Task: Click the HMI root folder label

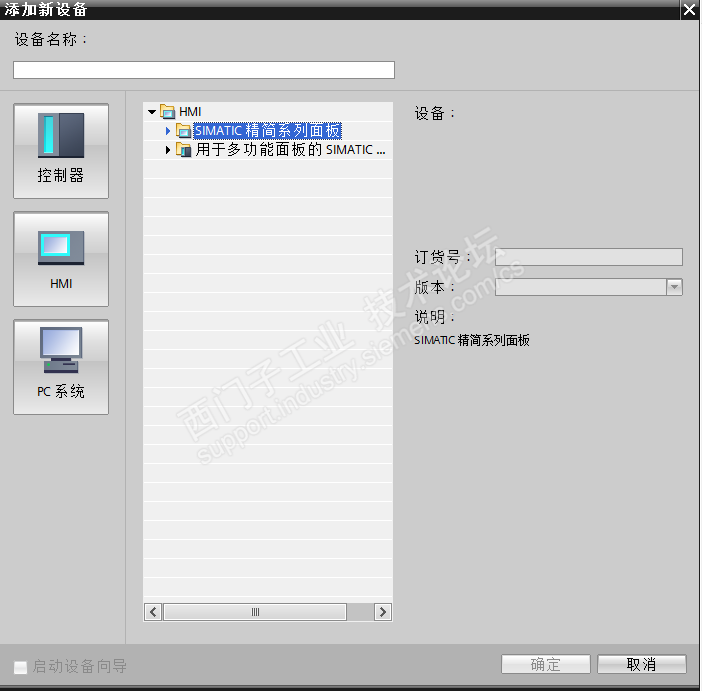Action: pyautogui.click(x=190, y=112)
